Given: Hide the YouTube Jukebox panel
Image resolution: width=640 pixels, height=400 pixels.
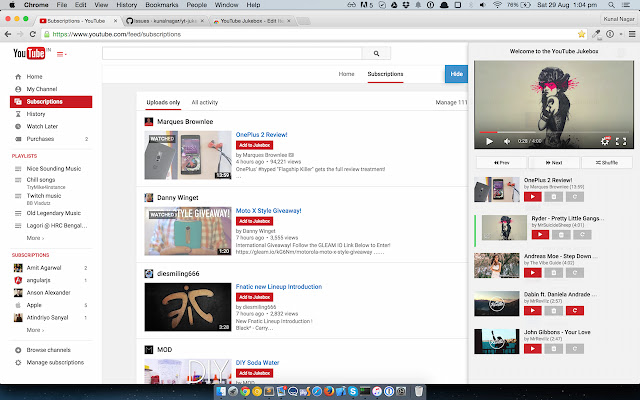Looking at the screenshot, I should click(x=456, y=74).
